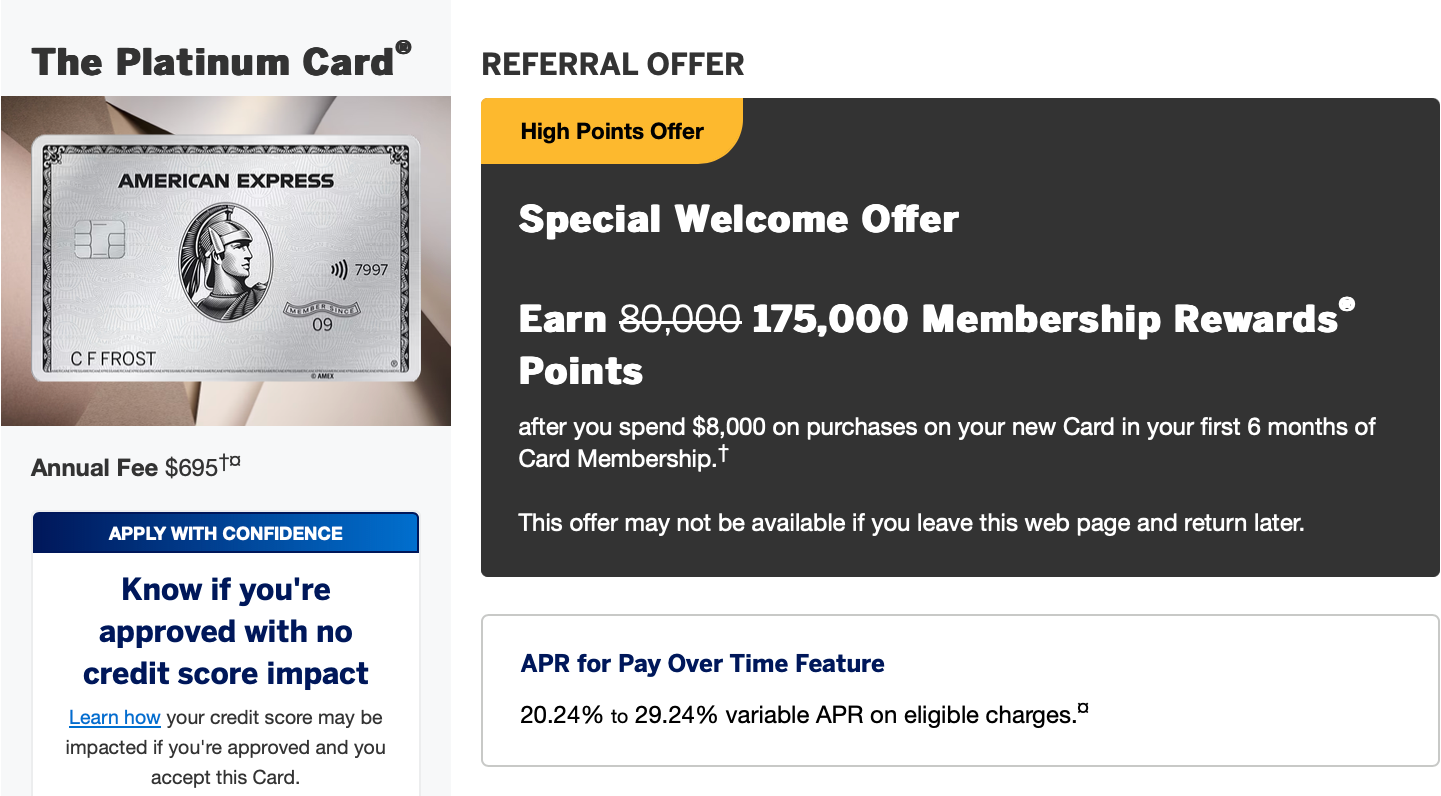
Task: Click the contactless payment symbol on card
Action: point(338,270)
